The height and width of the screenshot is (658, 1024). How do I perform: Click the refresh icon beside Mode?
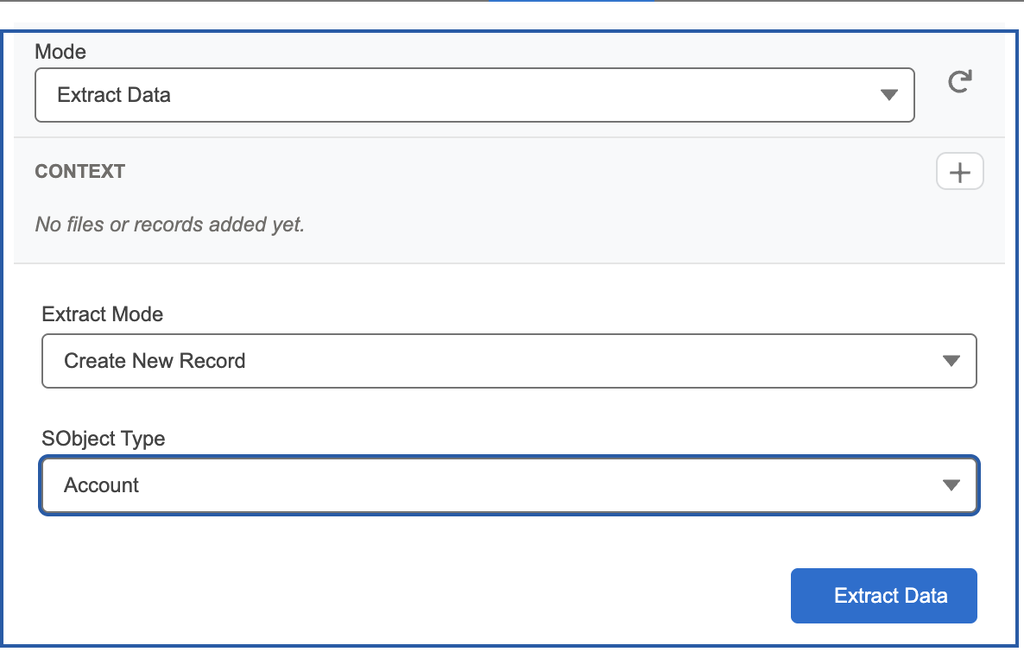tap(960, 82)
